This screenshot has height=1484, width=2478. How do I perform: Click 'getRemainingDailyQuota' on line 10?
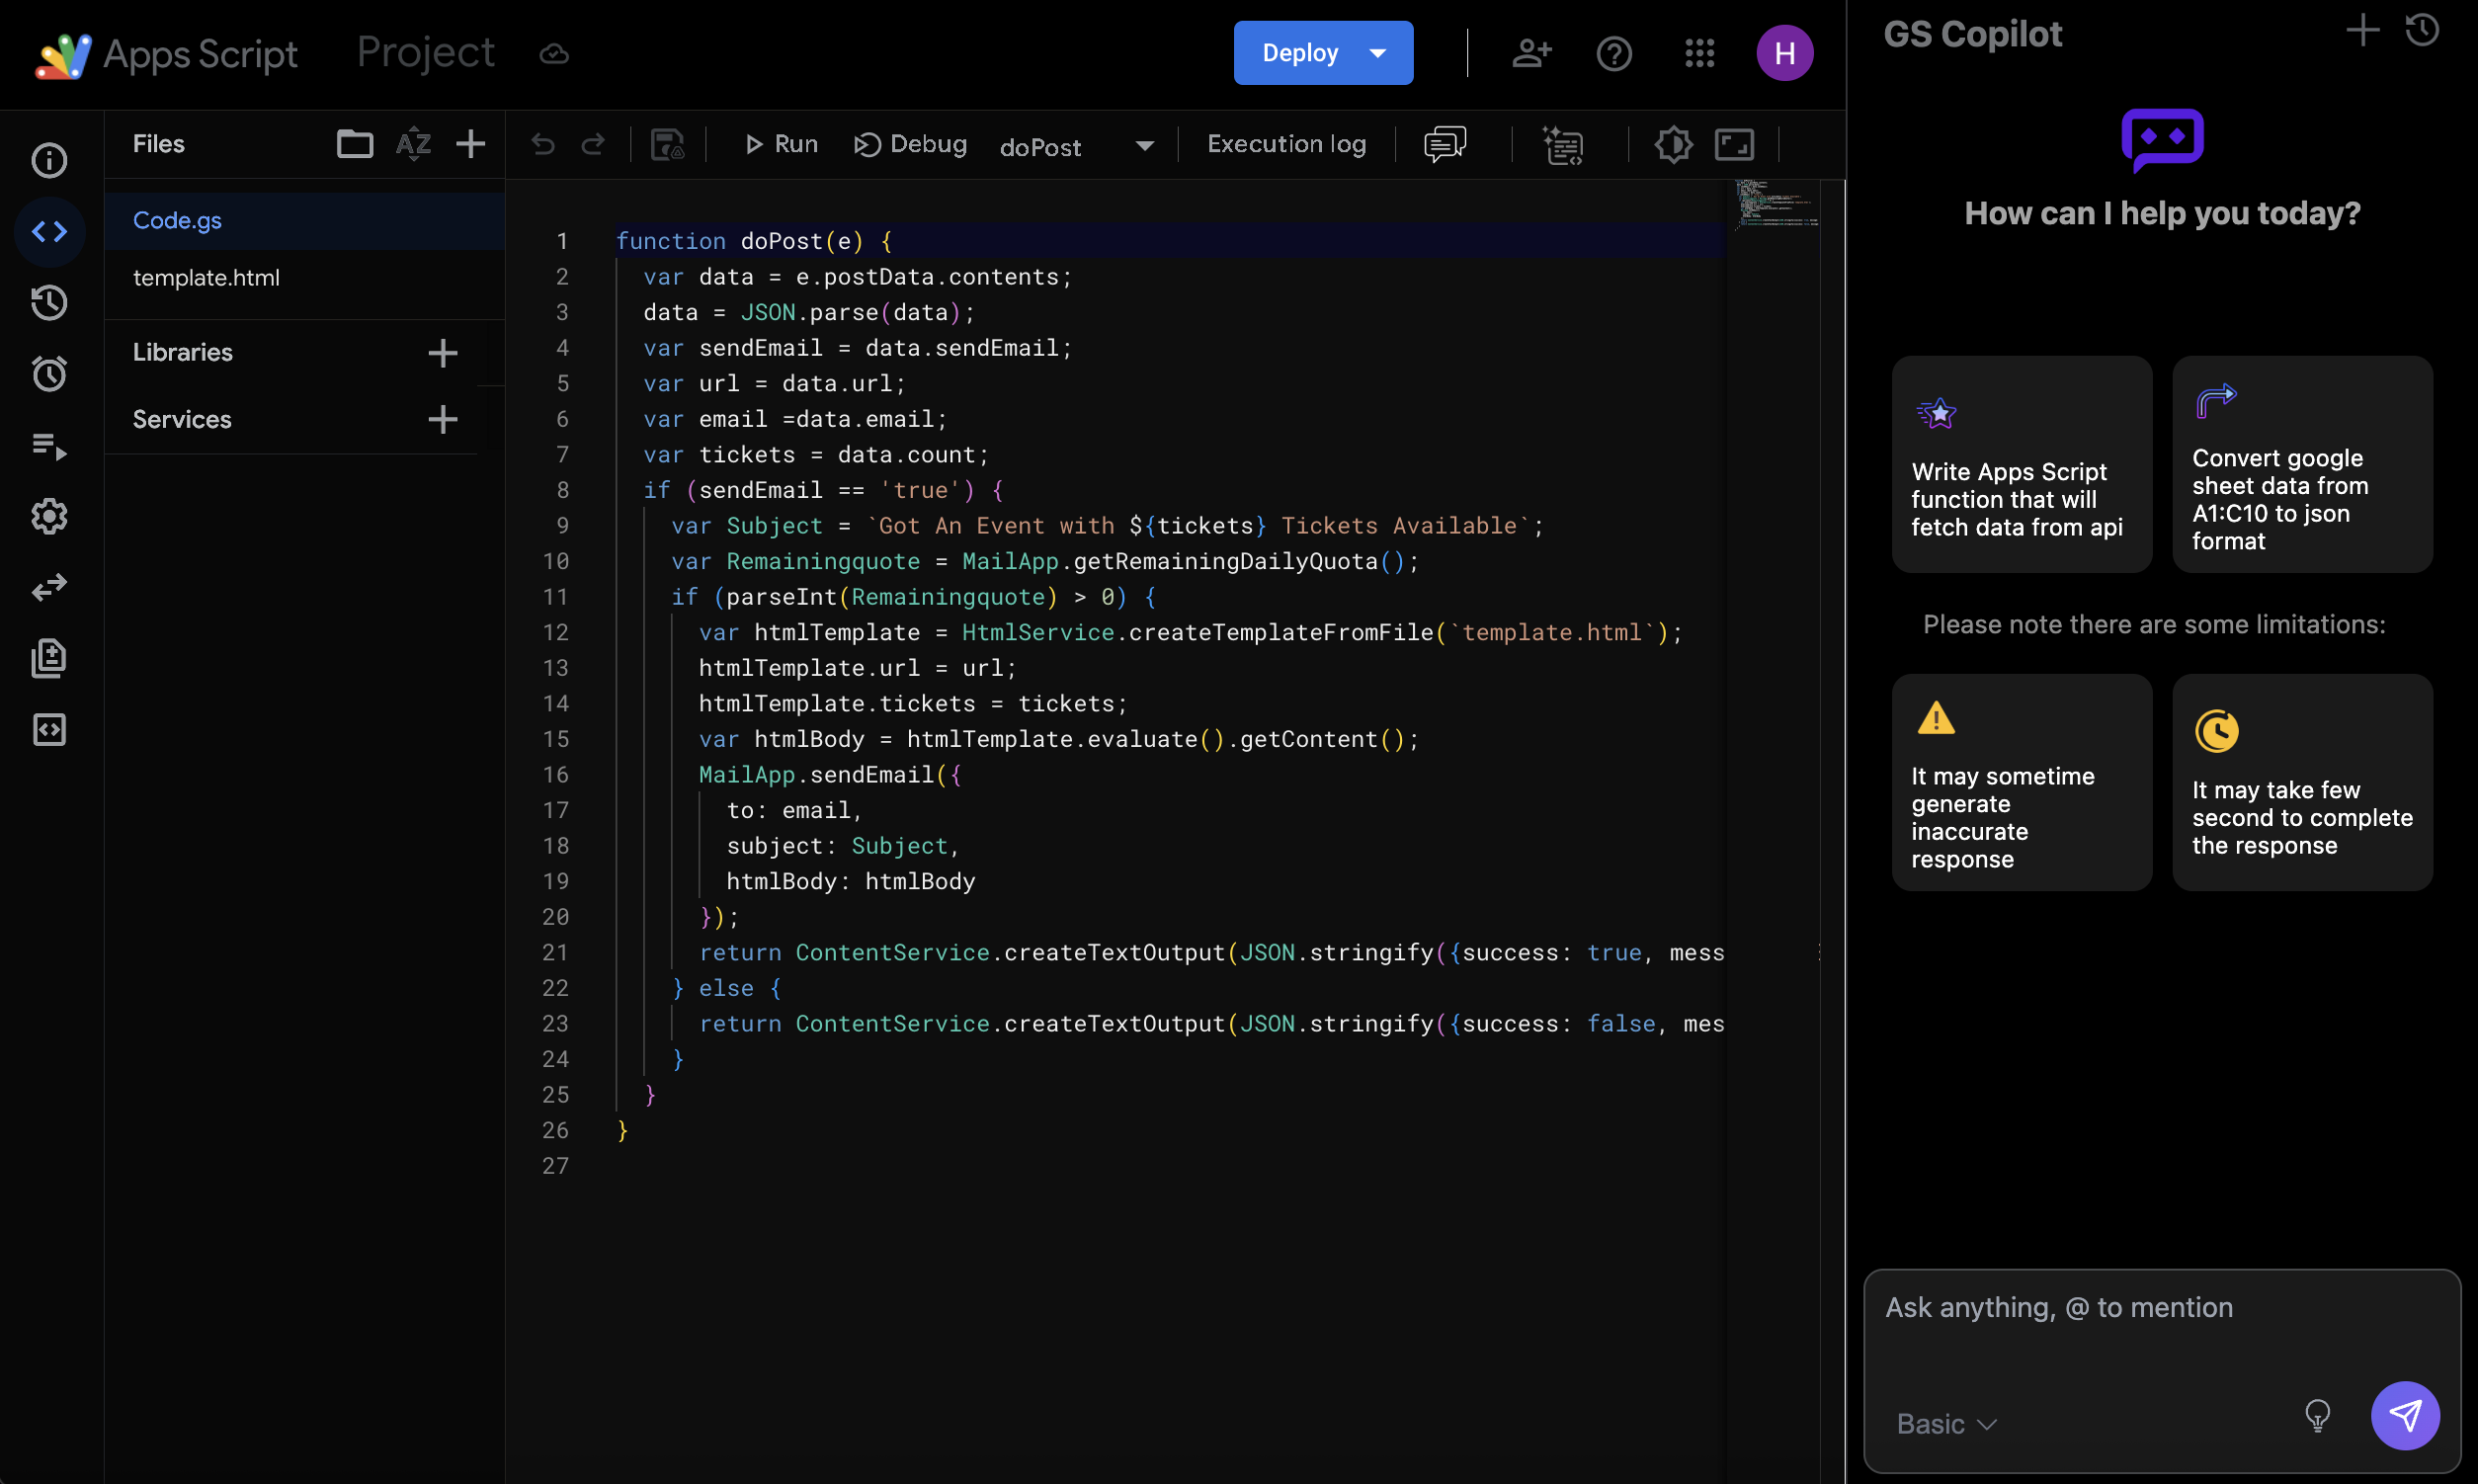(x=1225, y=562)
